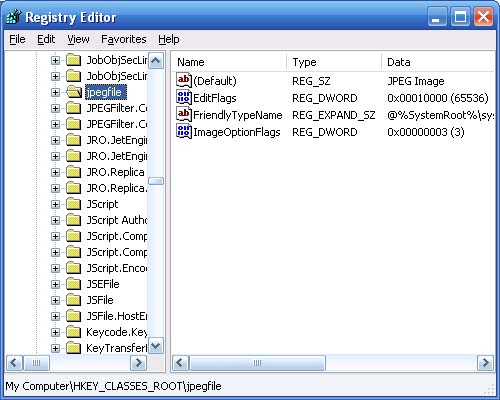Select the FriendlyTypeName string value icon
The height and width of the screenshot is (400, 500).
pos(184,115)
